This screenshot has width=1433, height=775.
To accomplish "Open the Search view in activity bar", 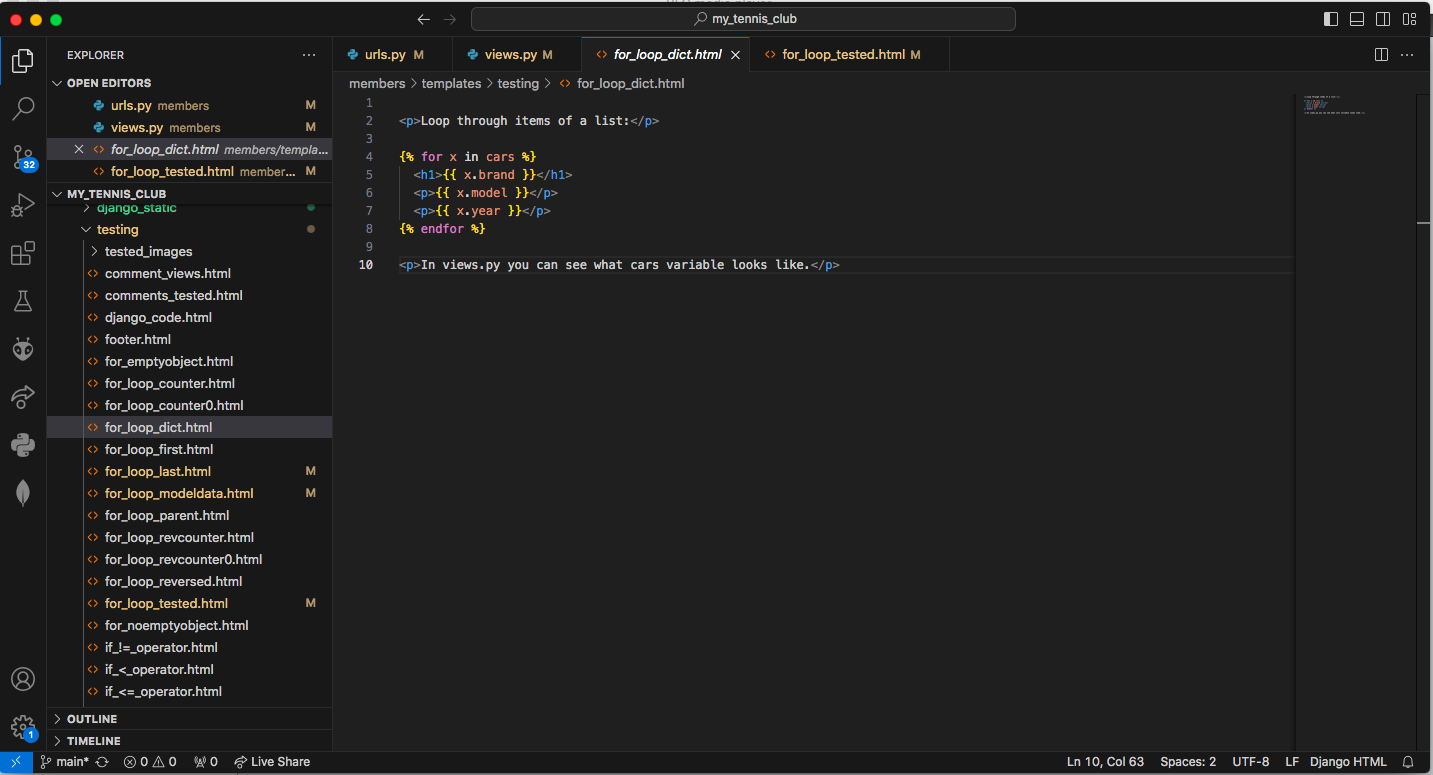I will [x=23, y=108].
